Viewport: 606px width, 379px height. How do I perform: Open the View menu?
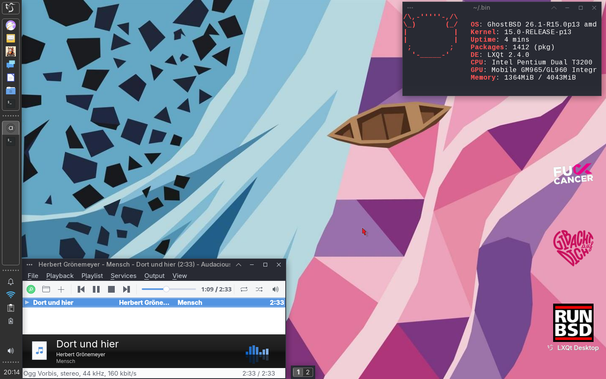[x=179, y=276]
